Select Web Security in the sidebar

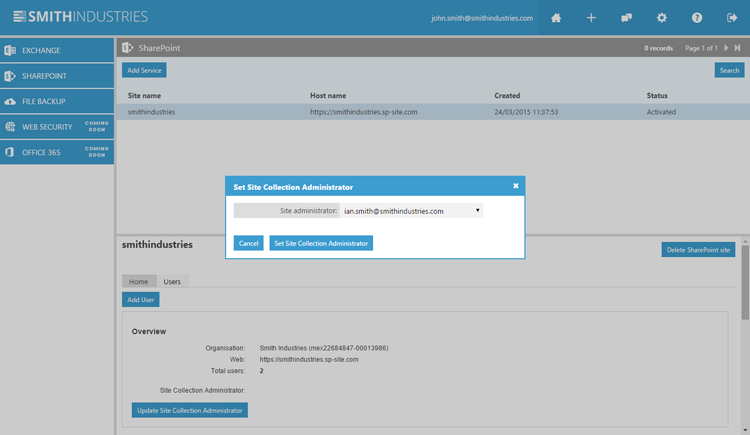(57, 127)
